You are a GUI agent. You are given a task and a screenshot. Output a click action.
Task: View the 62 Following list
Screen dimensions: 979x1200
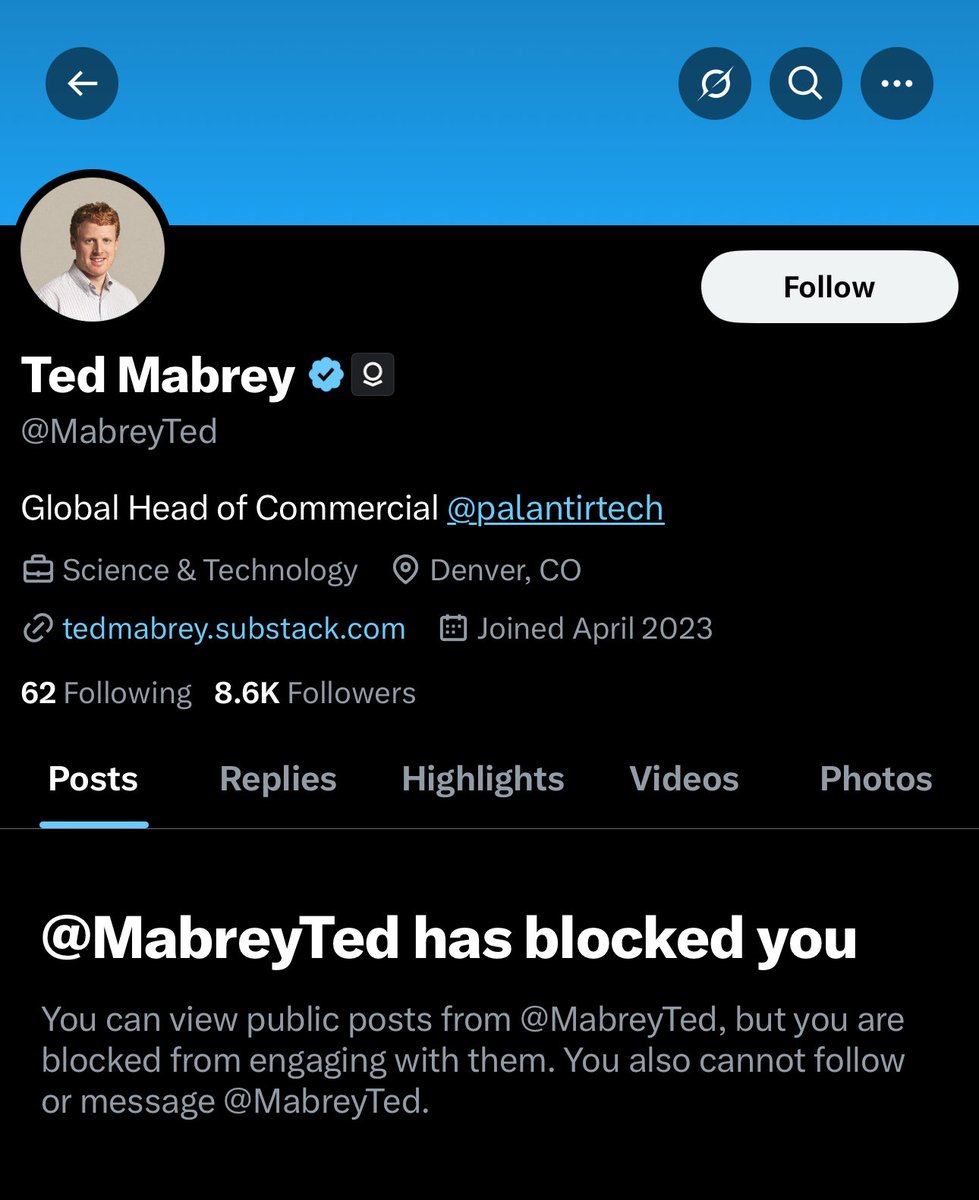tap(106, 693)
